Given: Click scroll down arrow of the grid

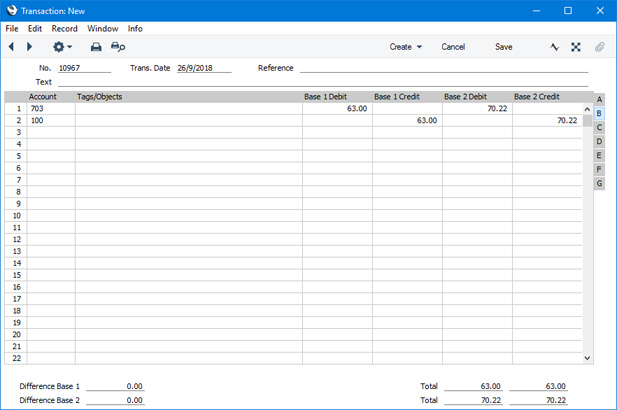Looking at the screenshot, I should coord(587,358).
